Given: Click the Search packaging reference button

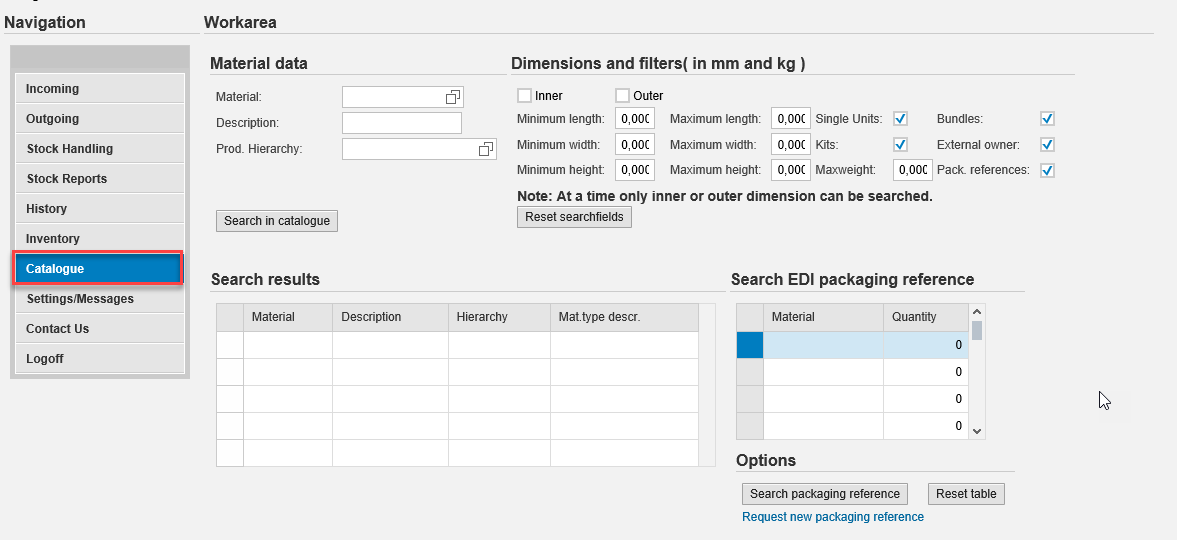Looking at the screenshot, I should pos(825,494).
